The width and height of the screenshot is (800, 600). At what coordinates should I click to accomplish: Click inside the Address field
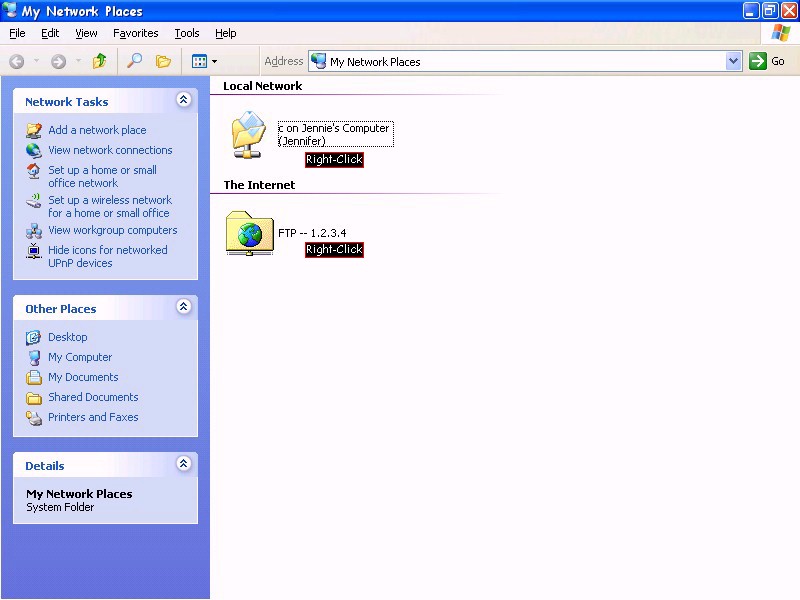pyautogui.click(x=524, y=61)
